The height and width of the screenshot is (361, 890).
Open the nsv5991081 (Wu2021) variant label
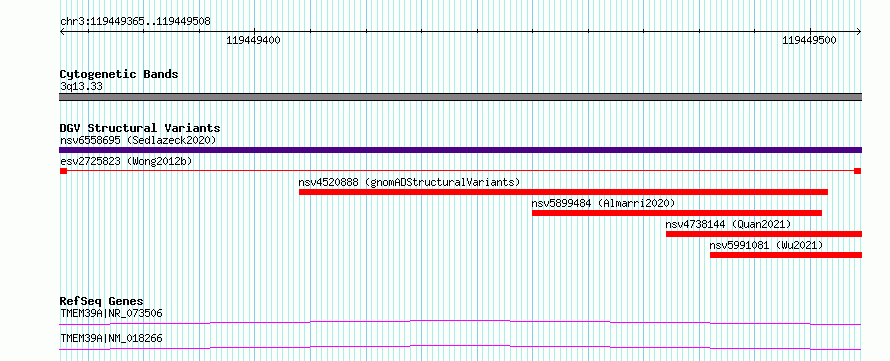[766, 245]
